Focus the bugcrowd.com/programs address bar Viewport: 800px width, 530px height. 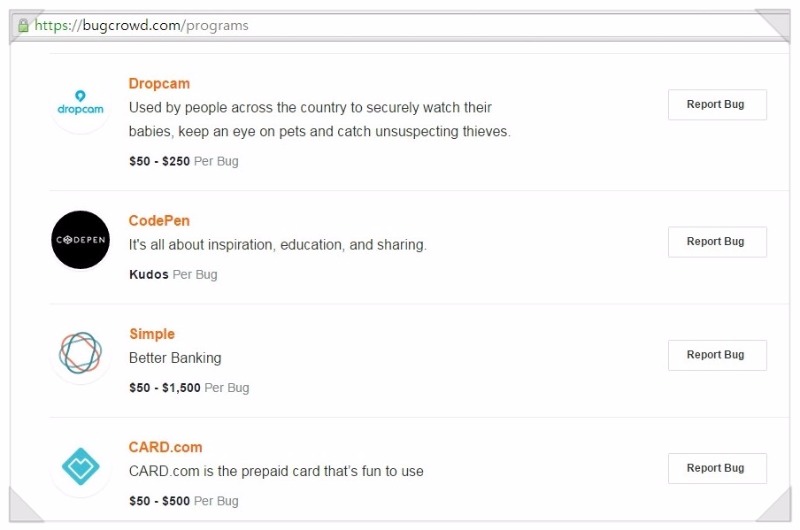coord(398,26)
